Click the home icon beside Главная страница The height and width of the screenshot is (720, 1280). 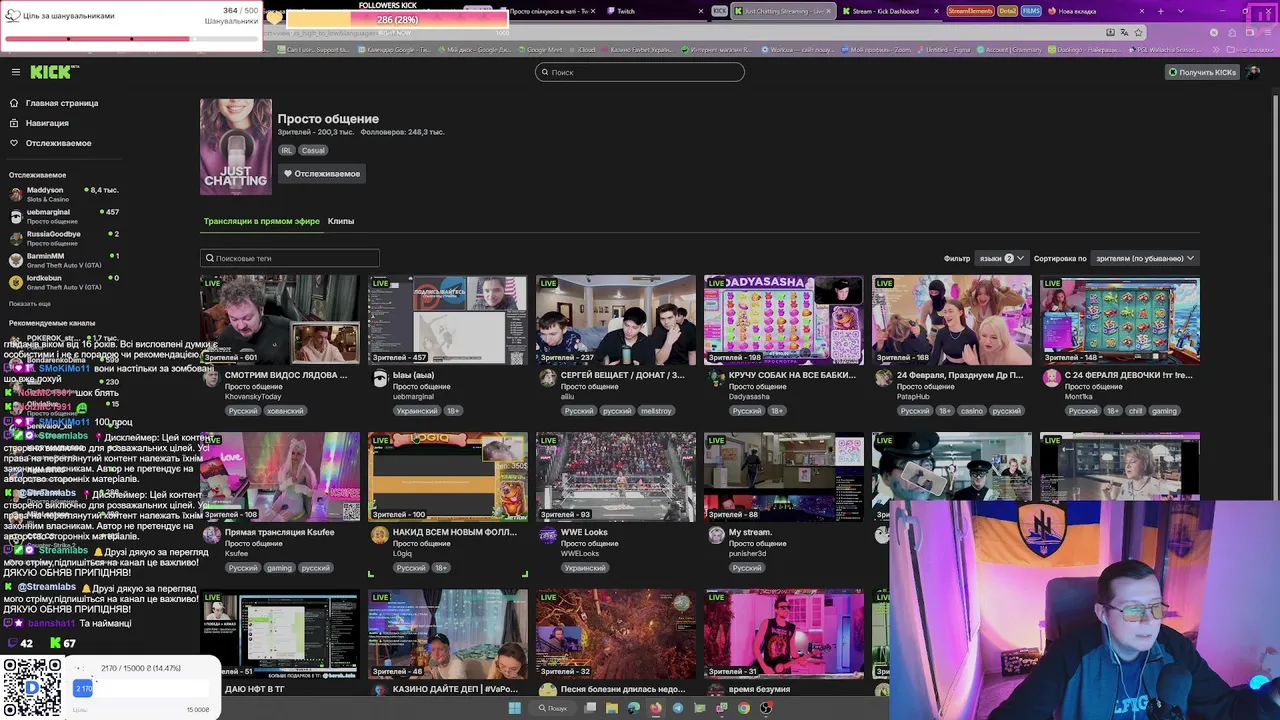point(14,103)
